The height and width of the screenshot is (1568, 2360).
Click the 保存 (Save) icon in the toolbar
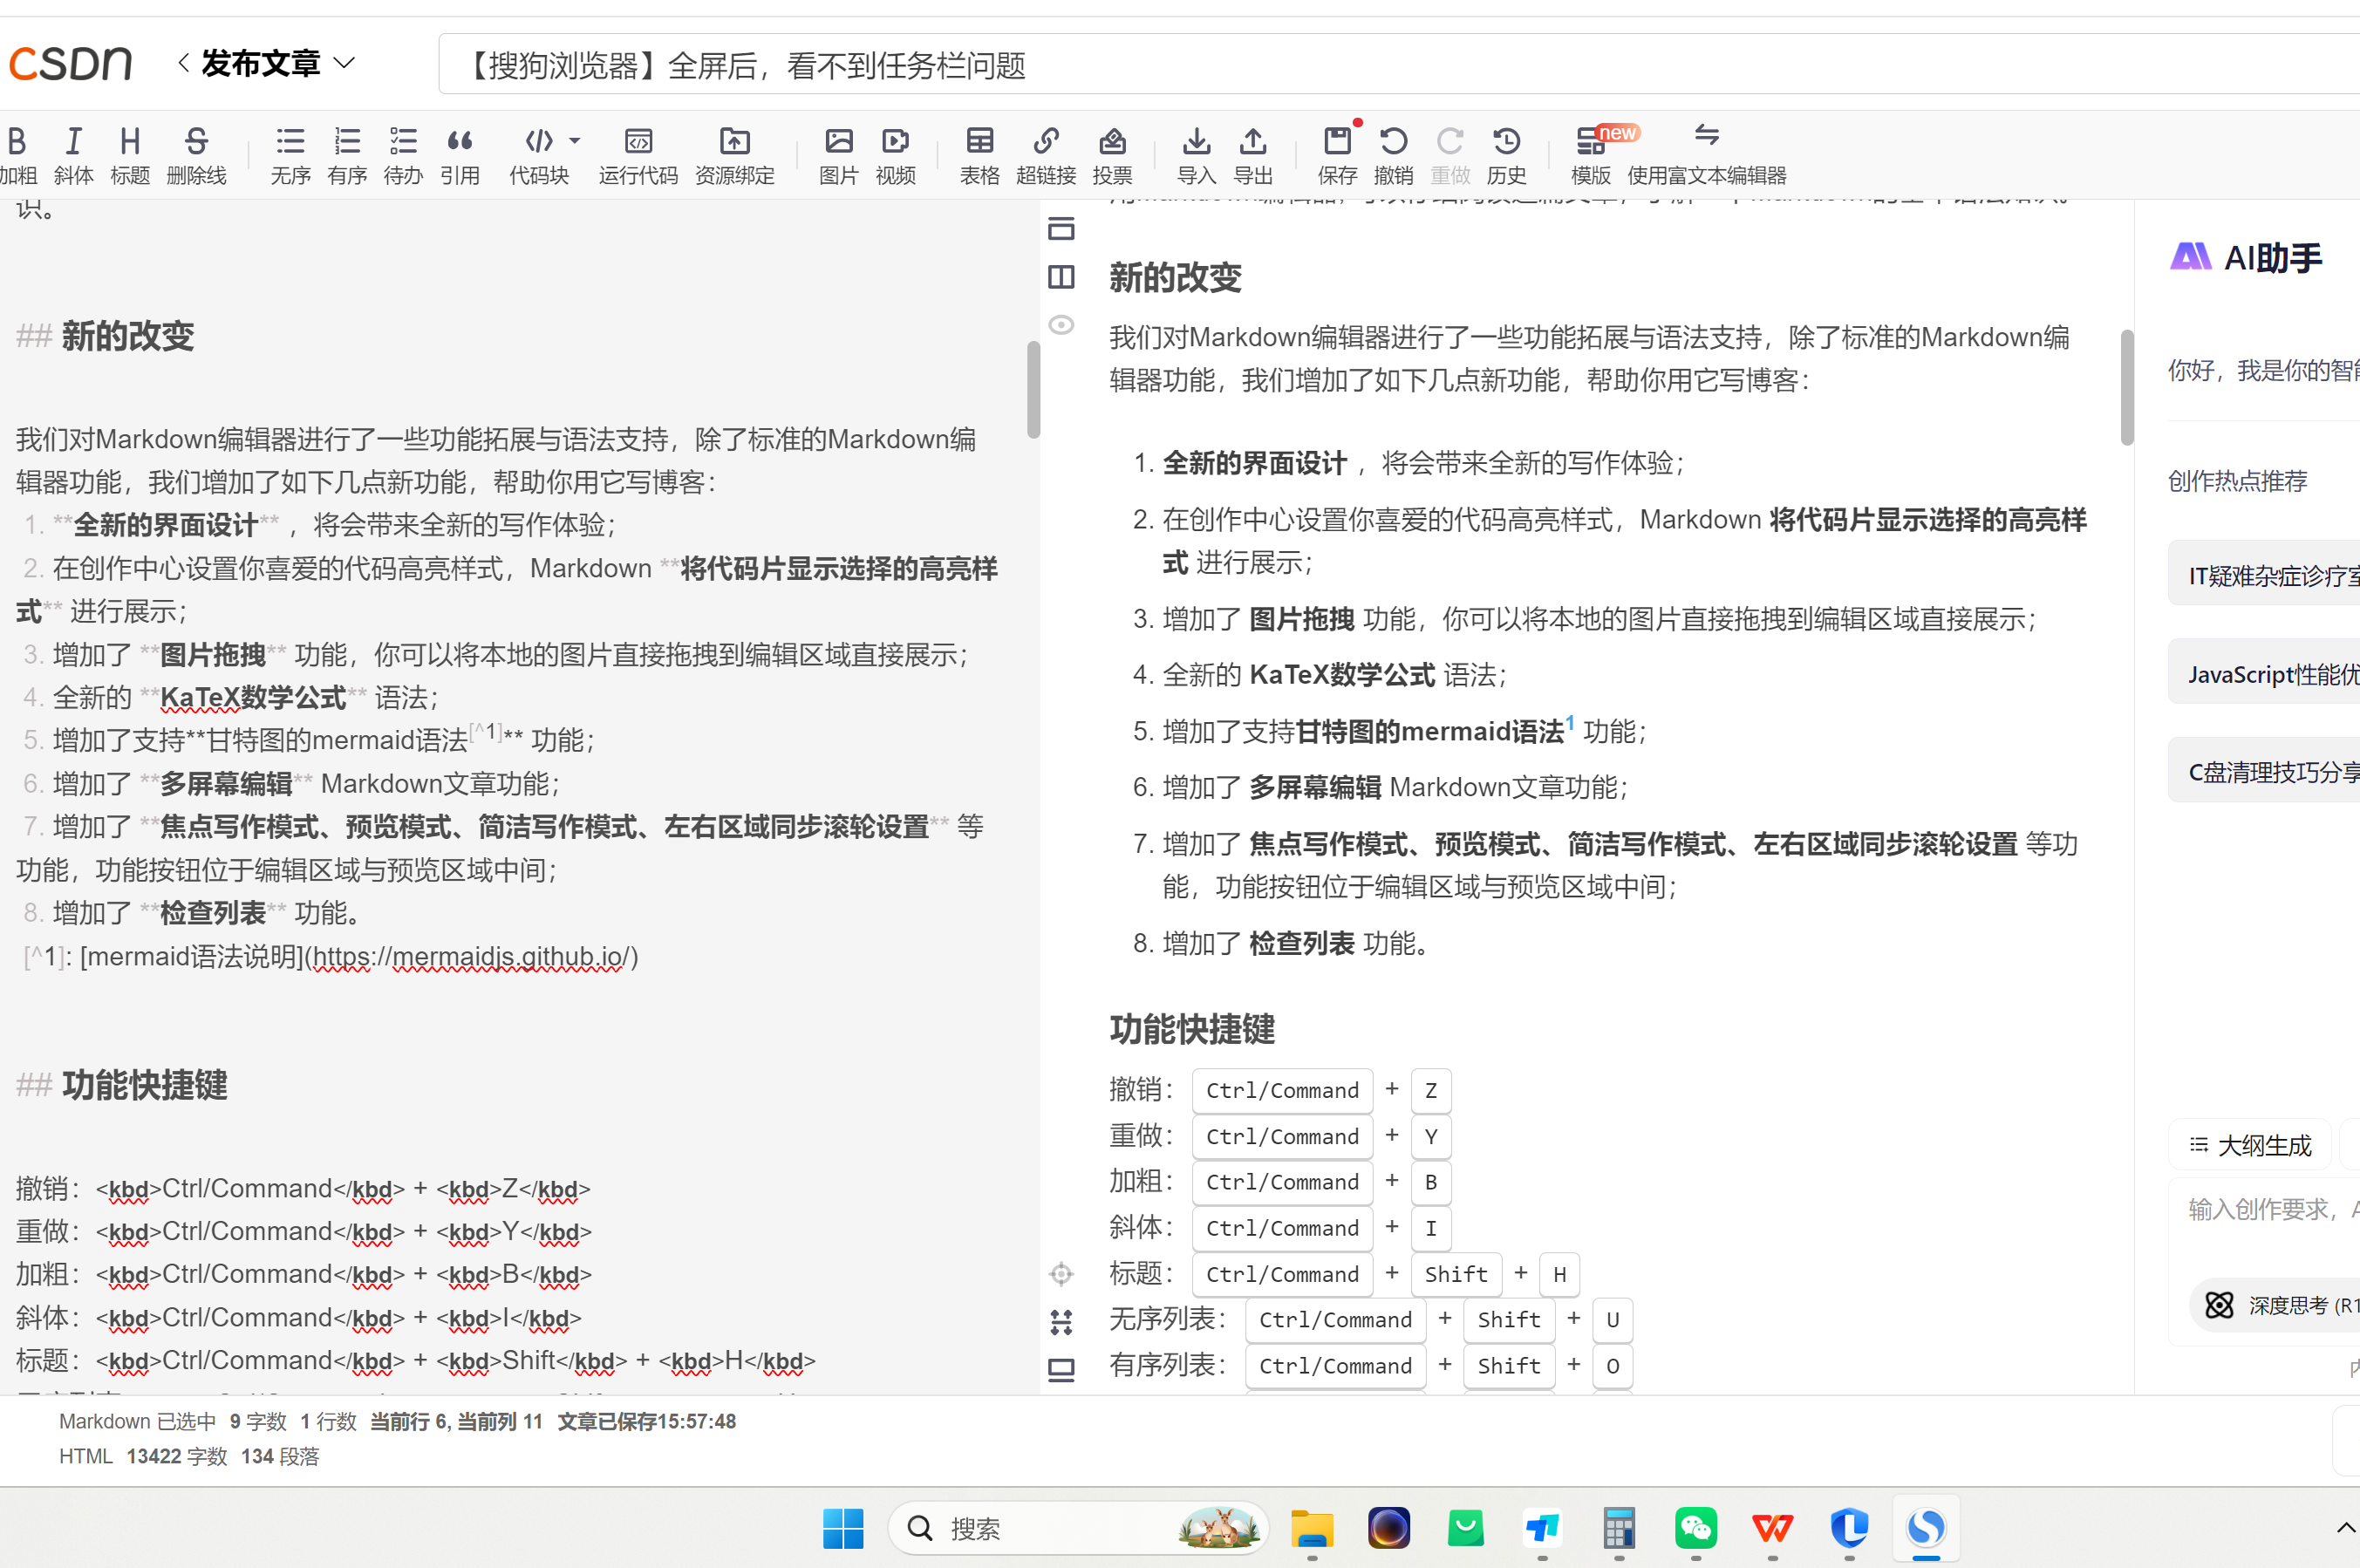point(1337,155)
